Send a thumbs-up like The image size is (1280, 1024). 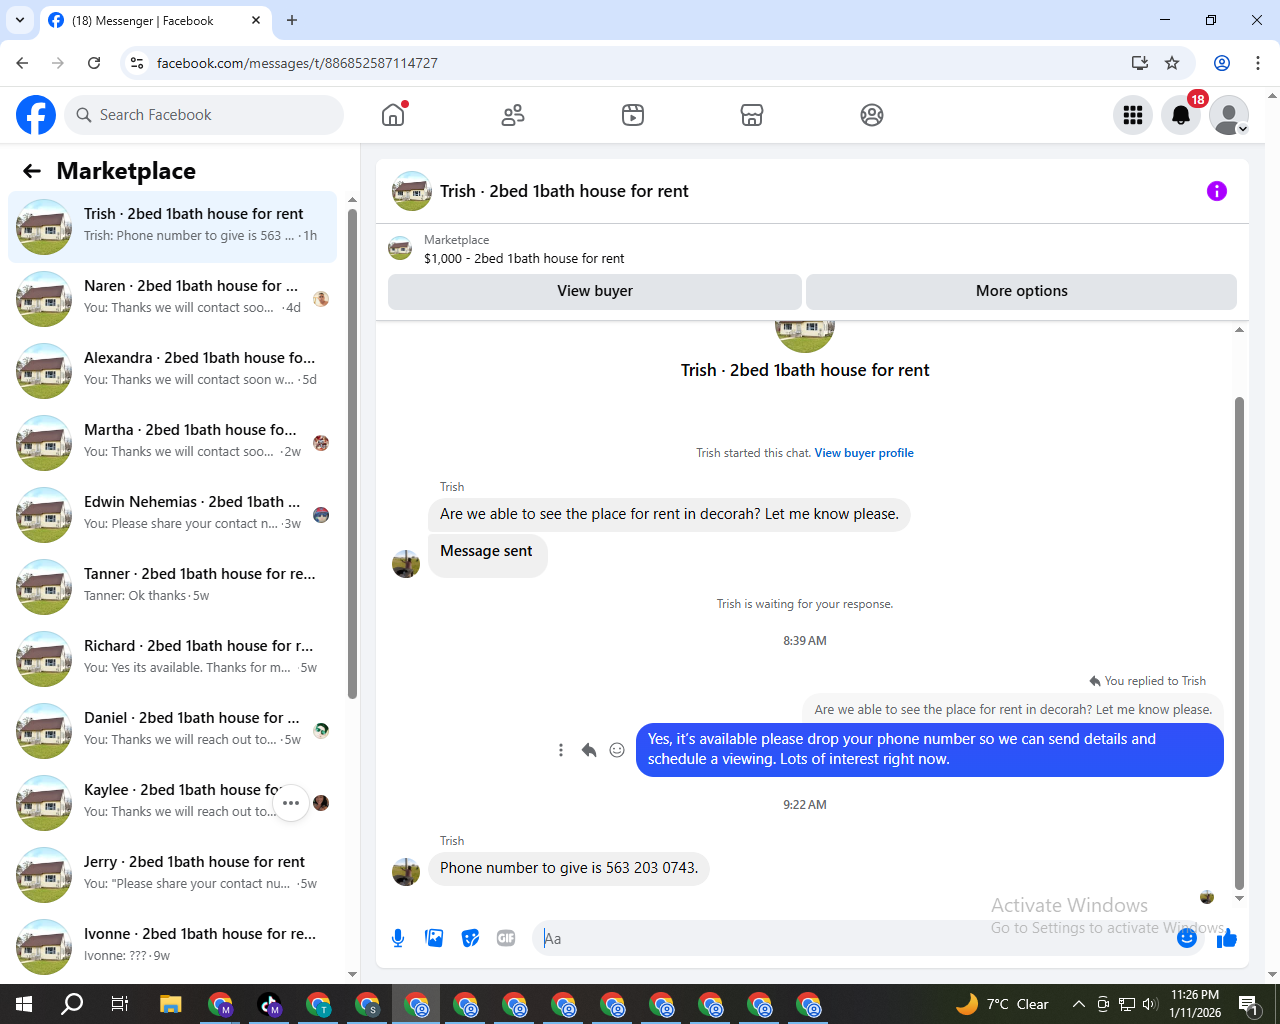click(1227, 938)
